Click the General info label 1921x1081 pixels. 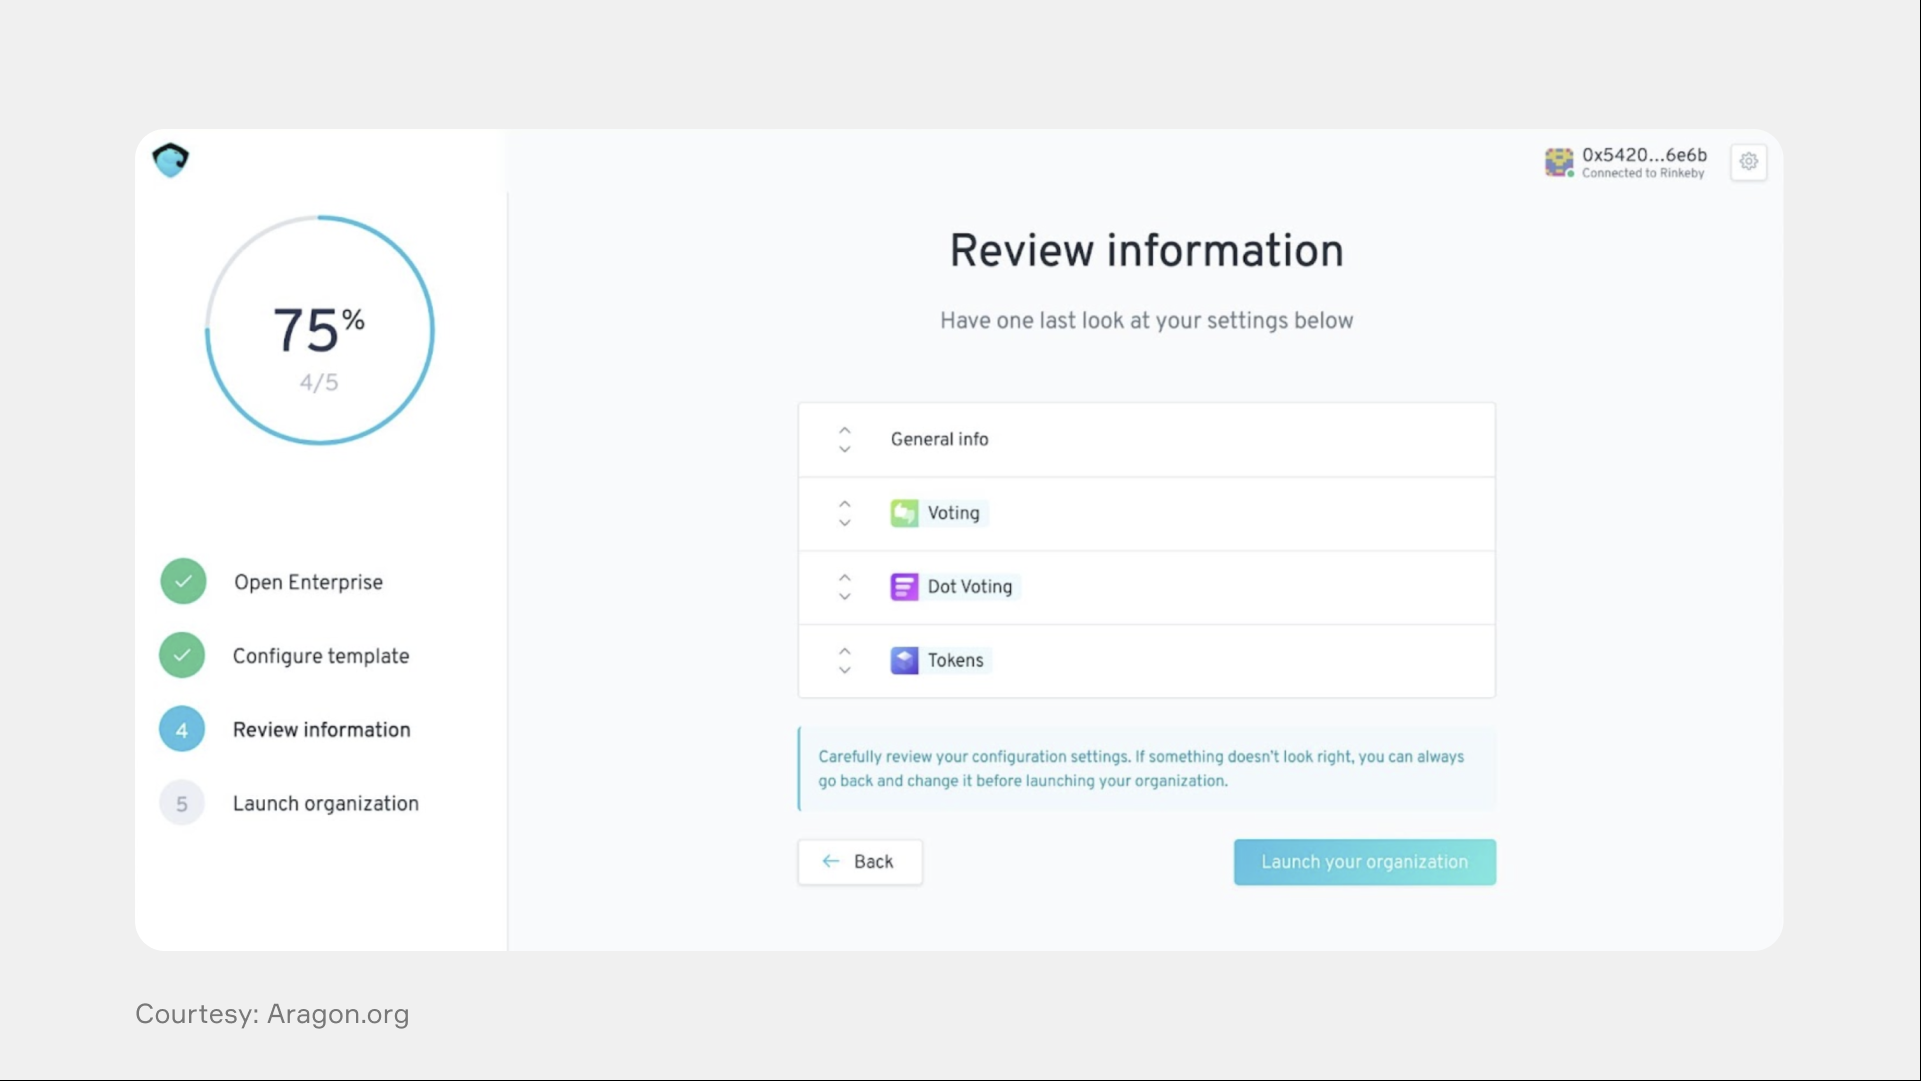tap(939, 440)
